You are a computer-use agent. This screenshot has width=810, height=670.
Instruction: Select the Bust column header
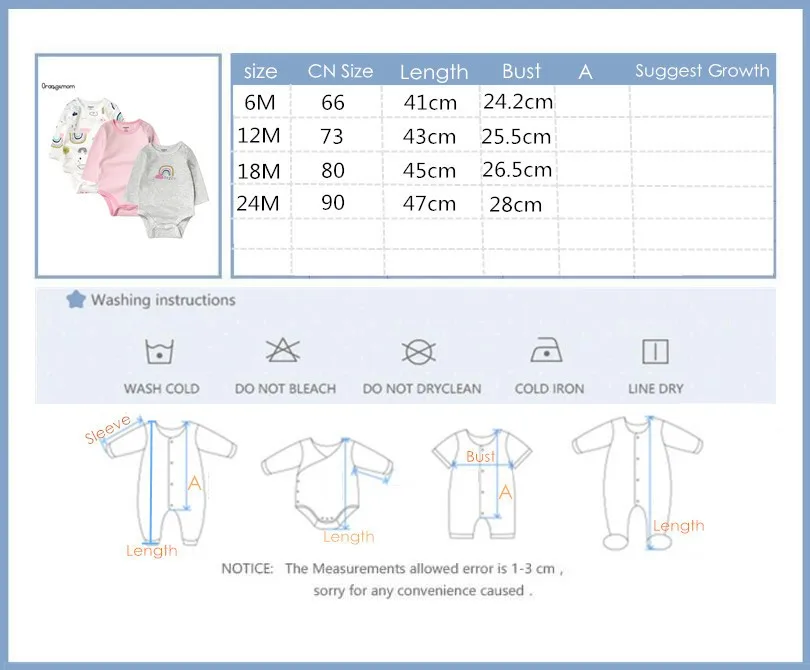coord(518,71)
